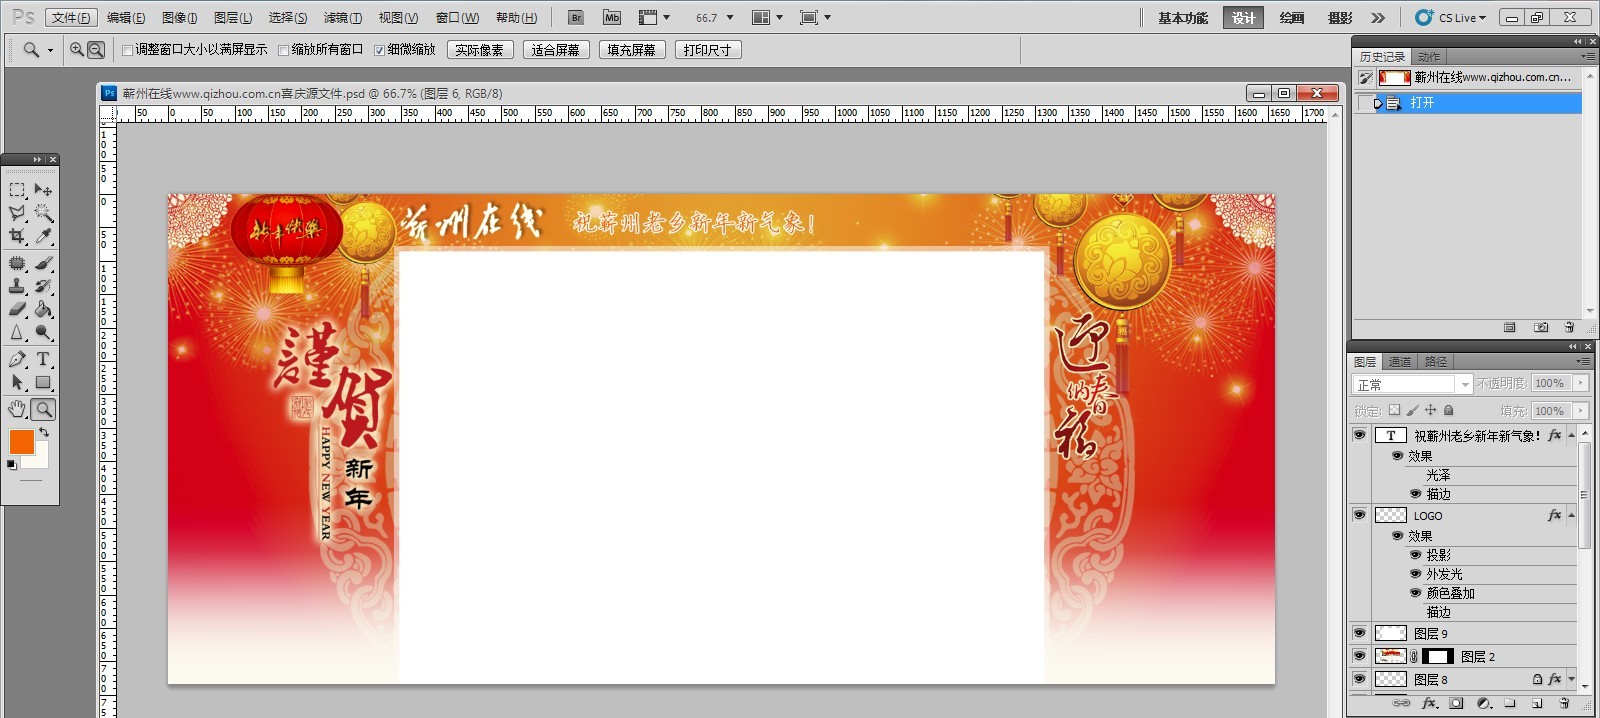Select the Eyedropper tool
This screenshot has width=1600, height=718.
pos(43,236)
